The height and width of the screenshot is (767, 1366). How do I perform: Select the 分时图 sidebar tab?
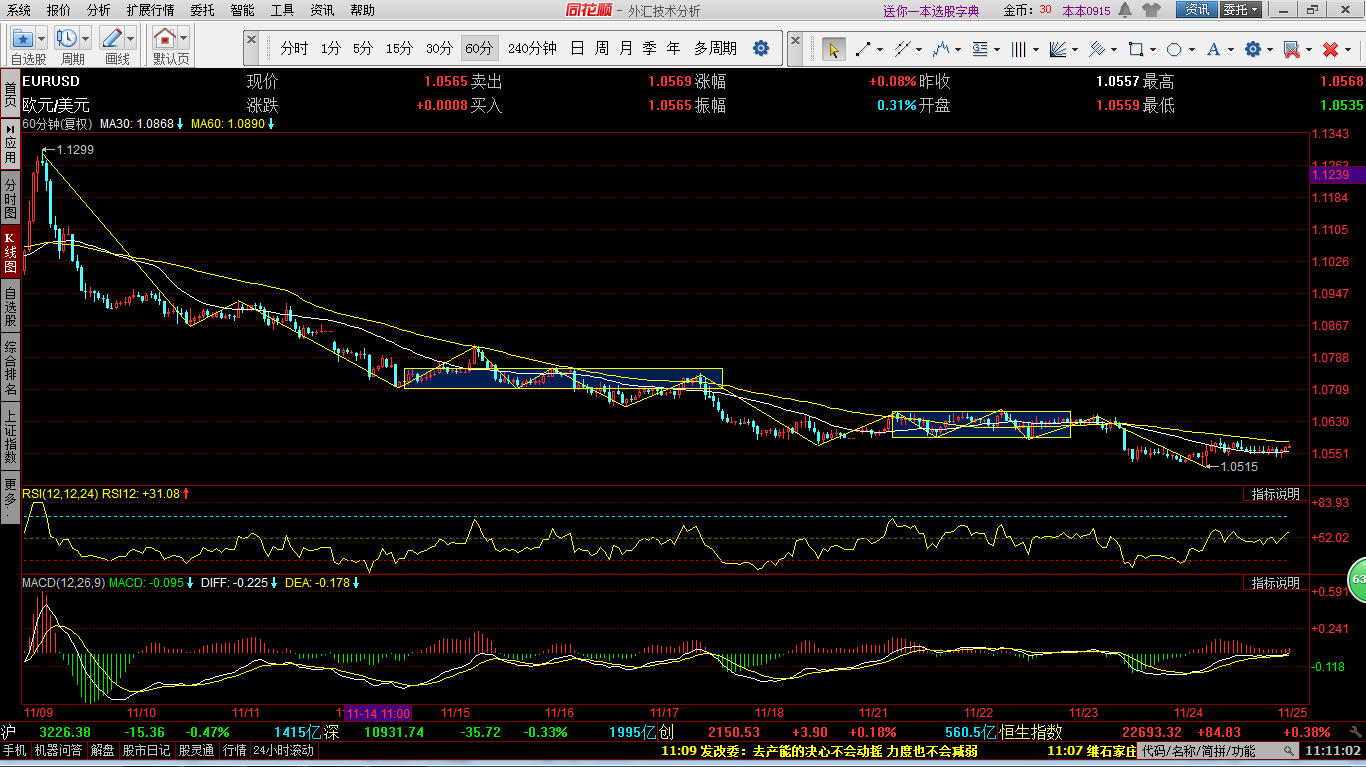tap(10, 199)
